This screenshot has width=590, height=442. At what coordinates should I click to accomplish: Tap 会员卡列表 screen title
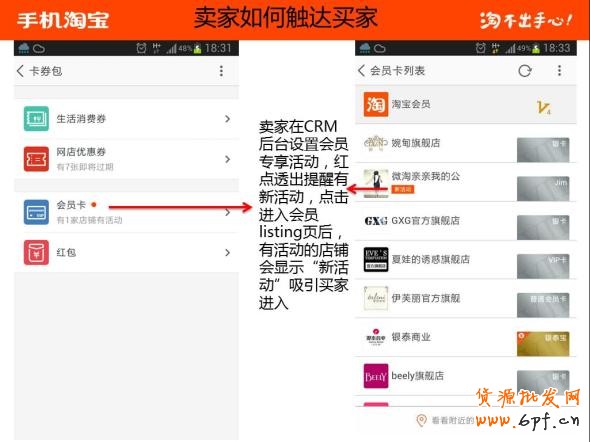coord(397,71)
